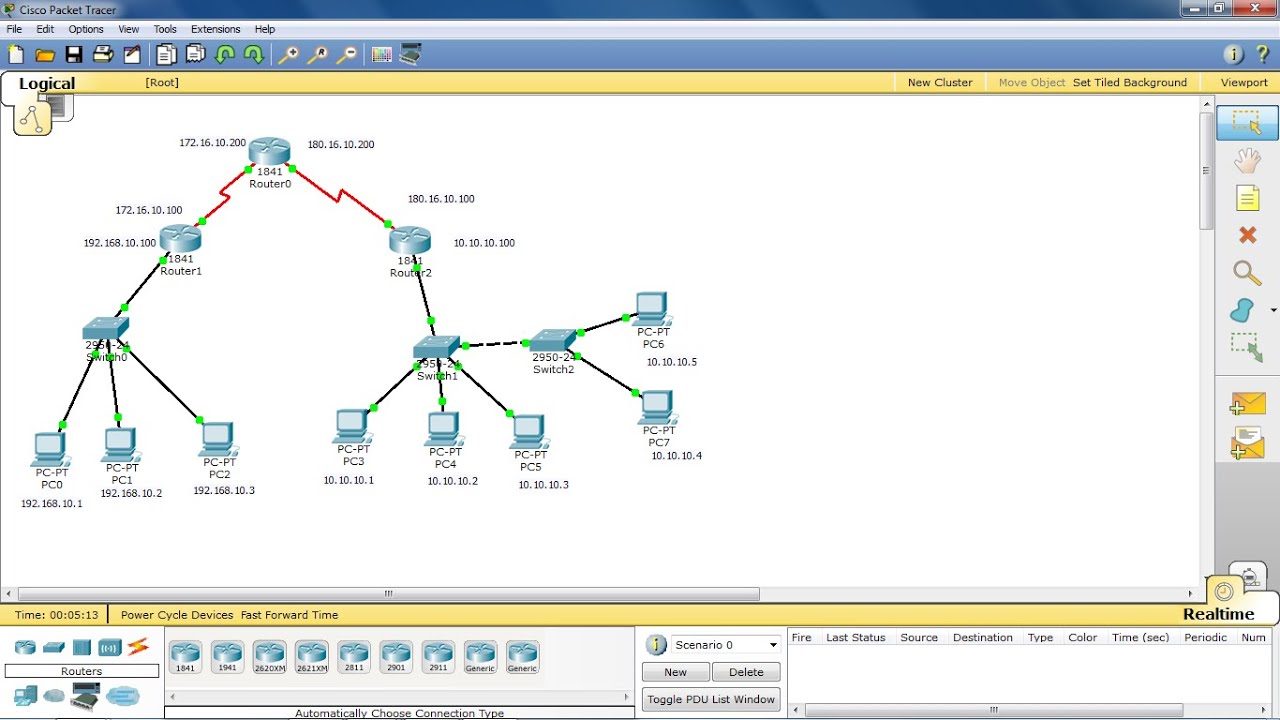Select the Switches device category
Viewport: 1280px width, 720px height.
54,647
